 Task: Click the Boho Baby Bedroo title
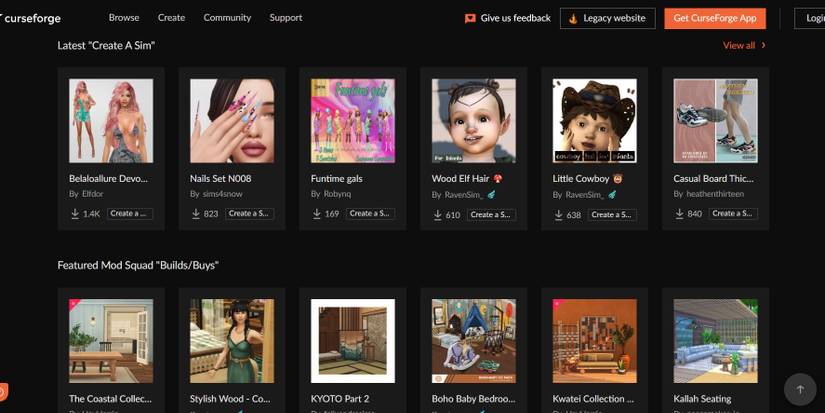tap(473, 399)
